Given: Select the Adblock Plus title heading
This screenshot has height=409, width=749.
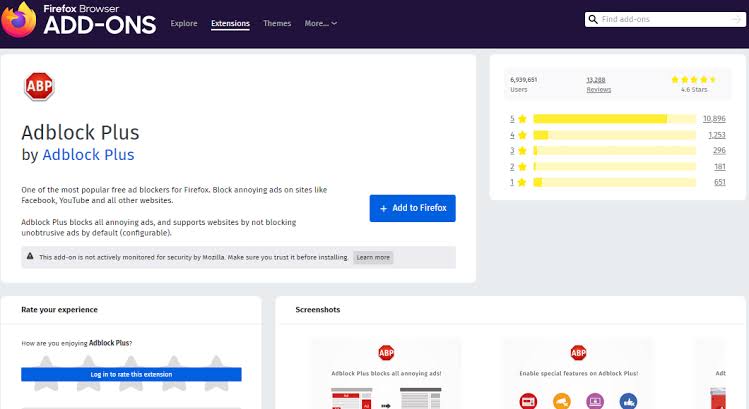Looking at the screenshot, I should [x=80, y=133].
